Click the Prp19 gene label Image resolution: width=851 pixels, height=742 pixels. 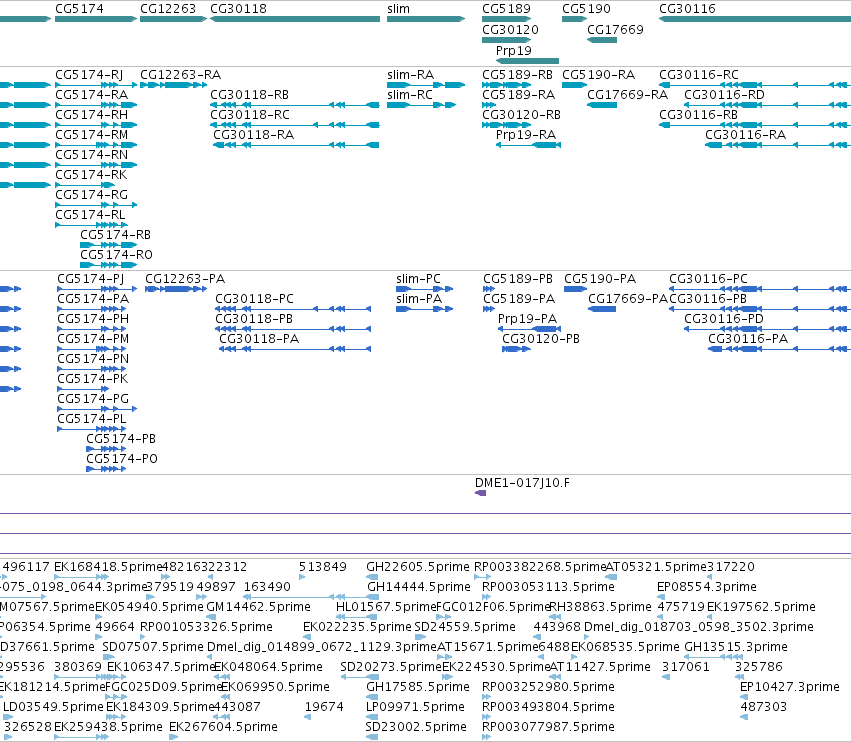[513, 50]
